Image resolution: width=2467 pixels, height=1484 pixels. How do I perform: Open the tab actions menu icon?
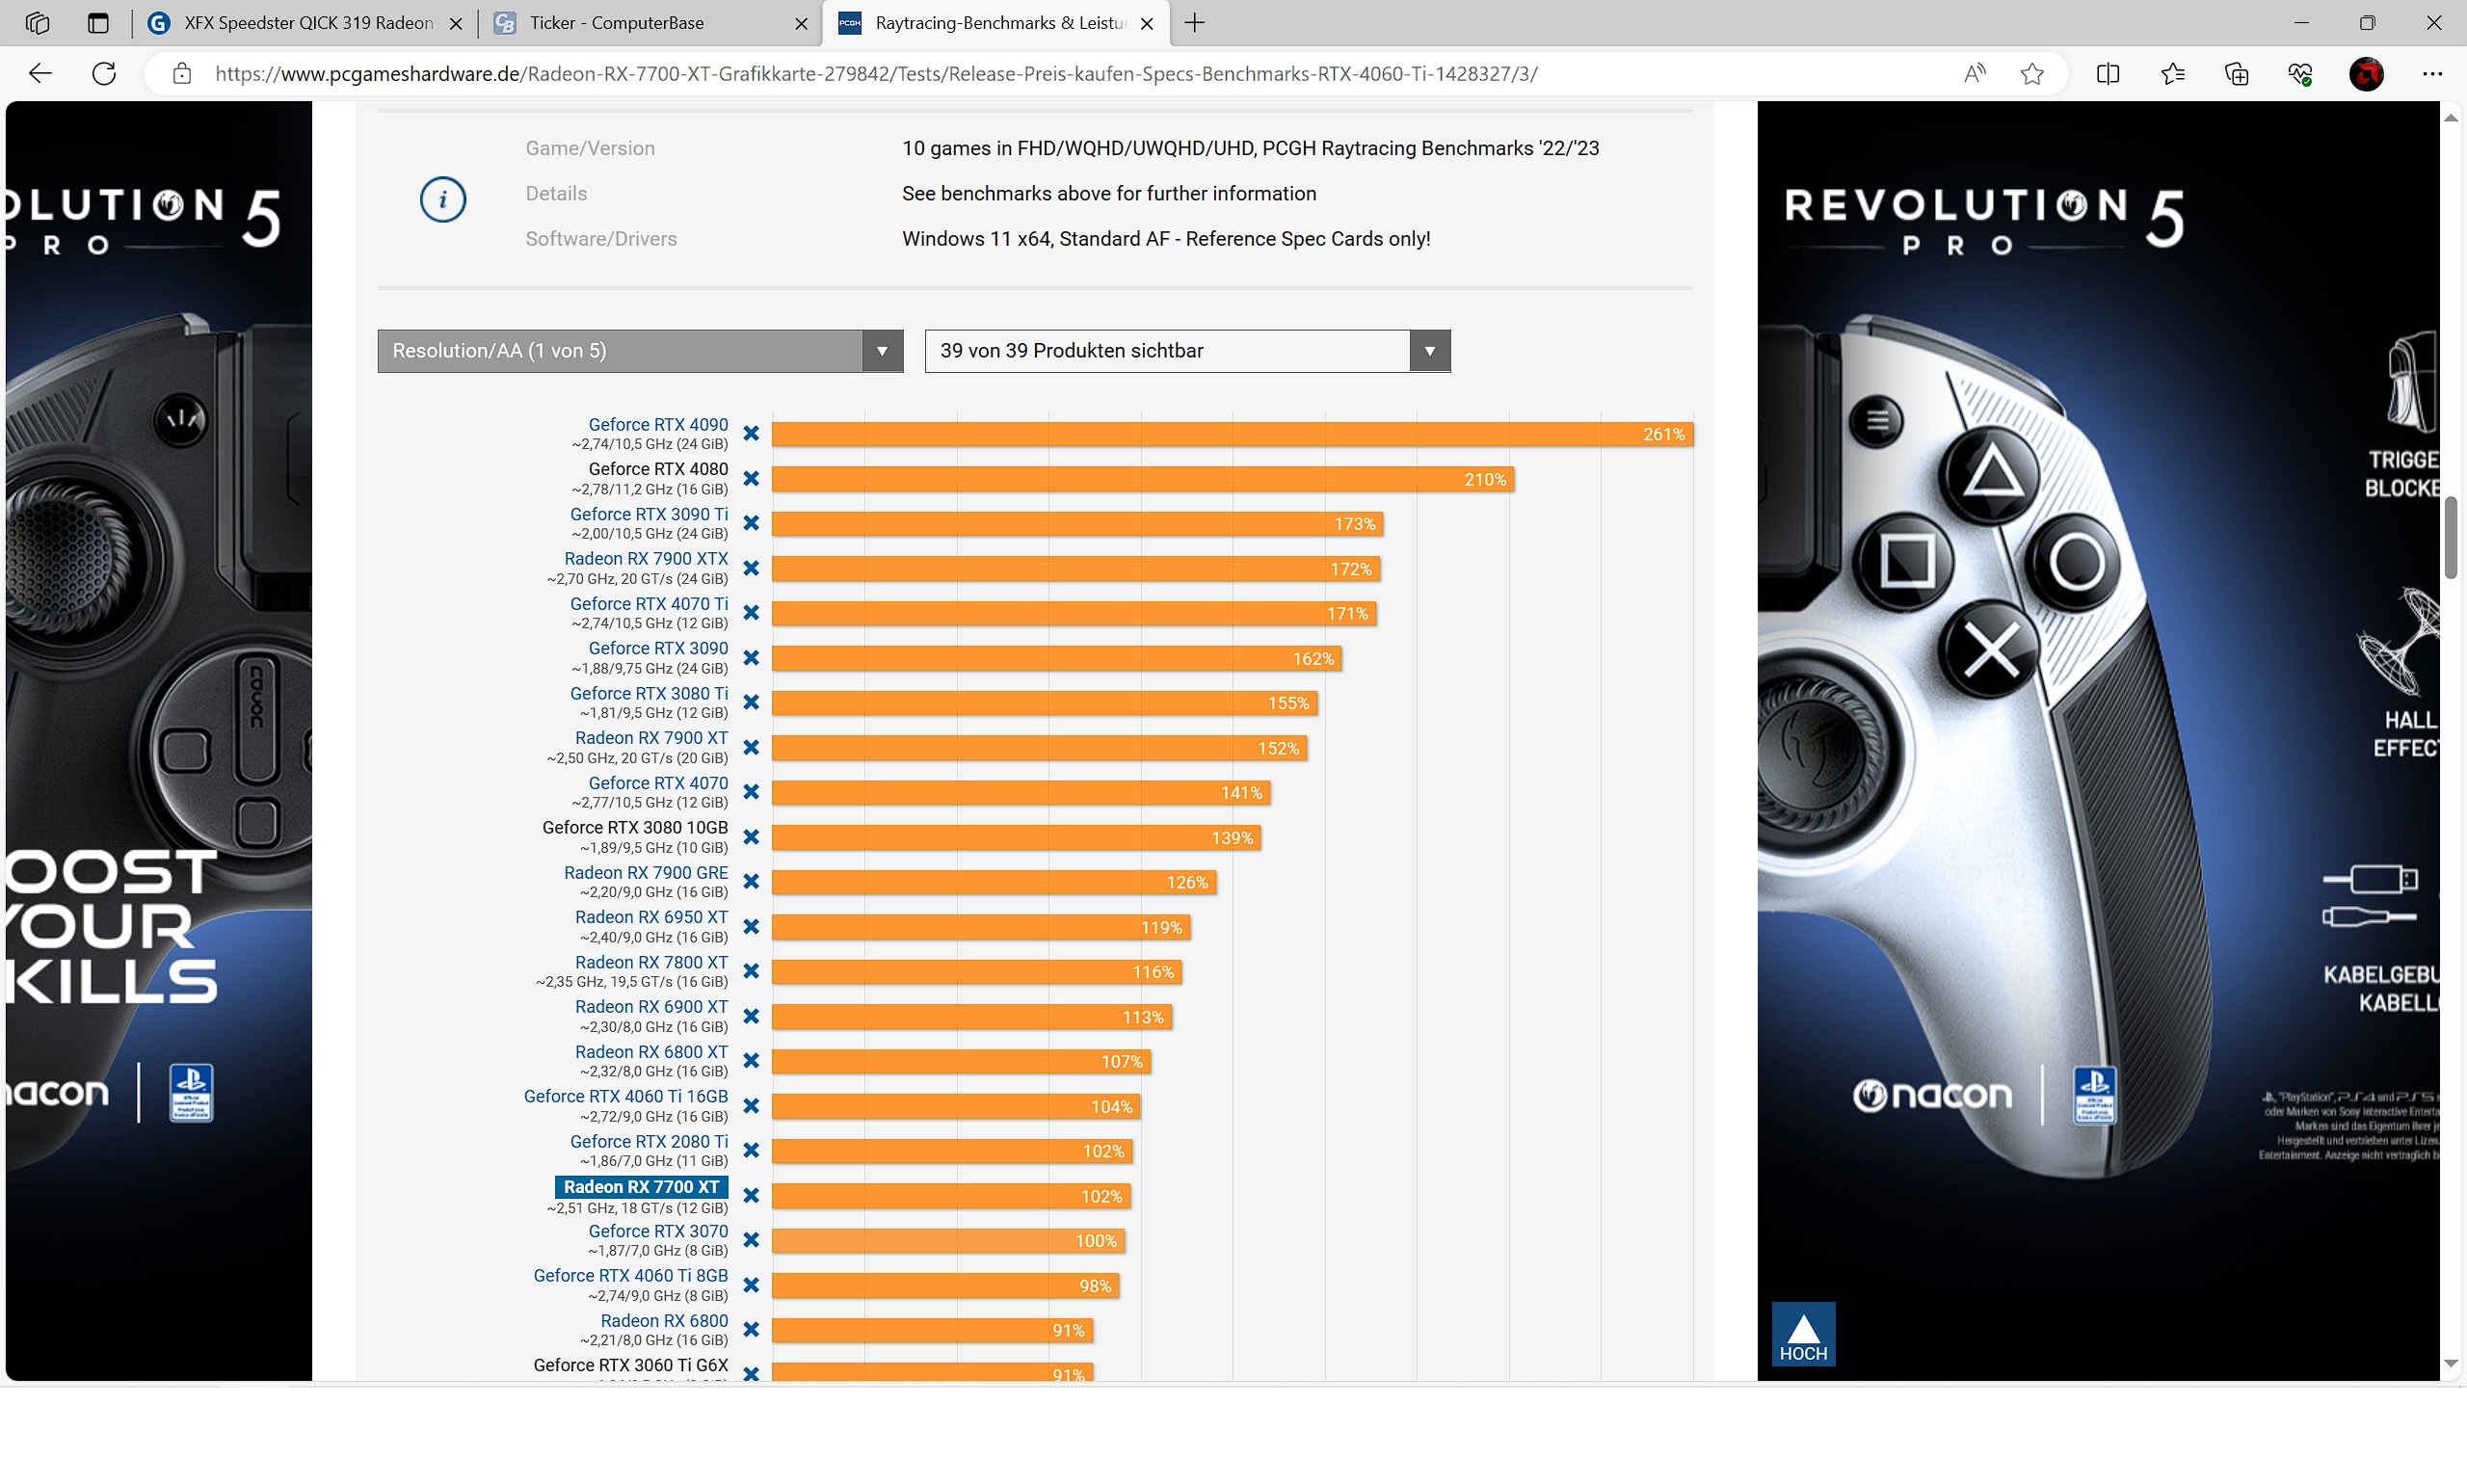(98, 23)
